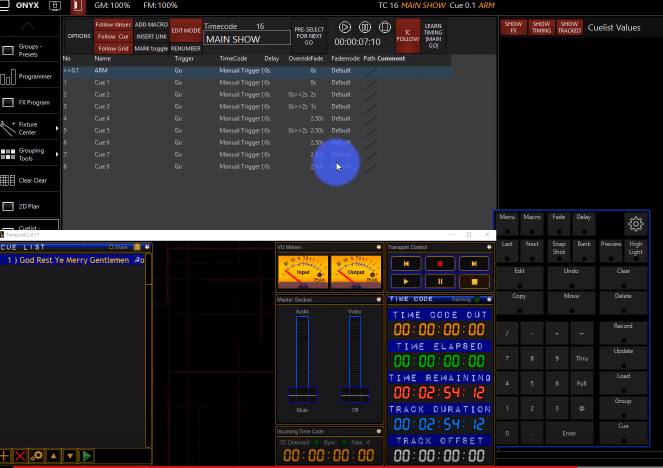Switch to the Show Timing view
Screen dimensions: 663x468
541,26
